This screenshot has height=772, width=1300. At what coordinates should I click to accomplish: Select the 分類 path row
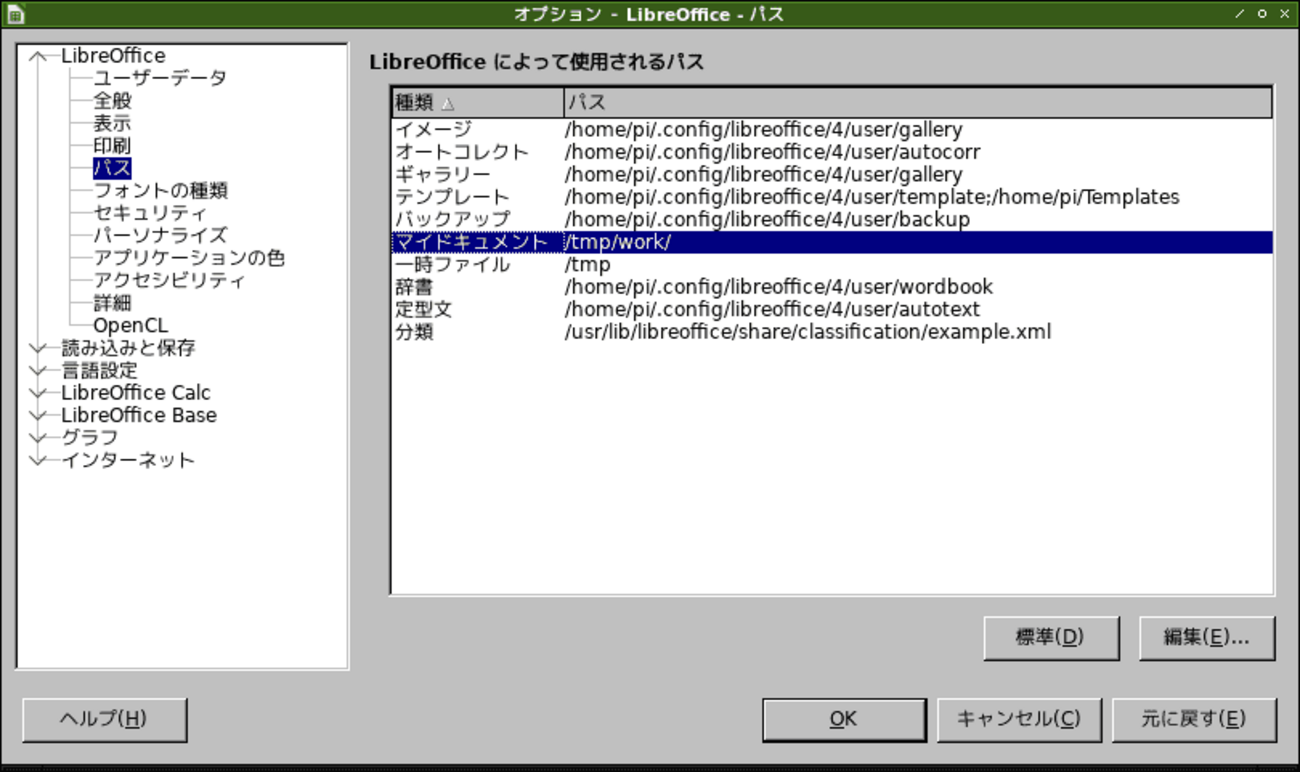tap(832, 332)
